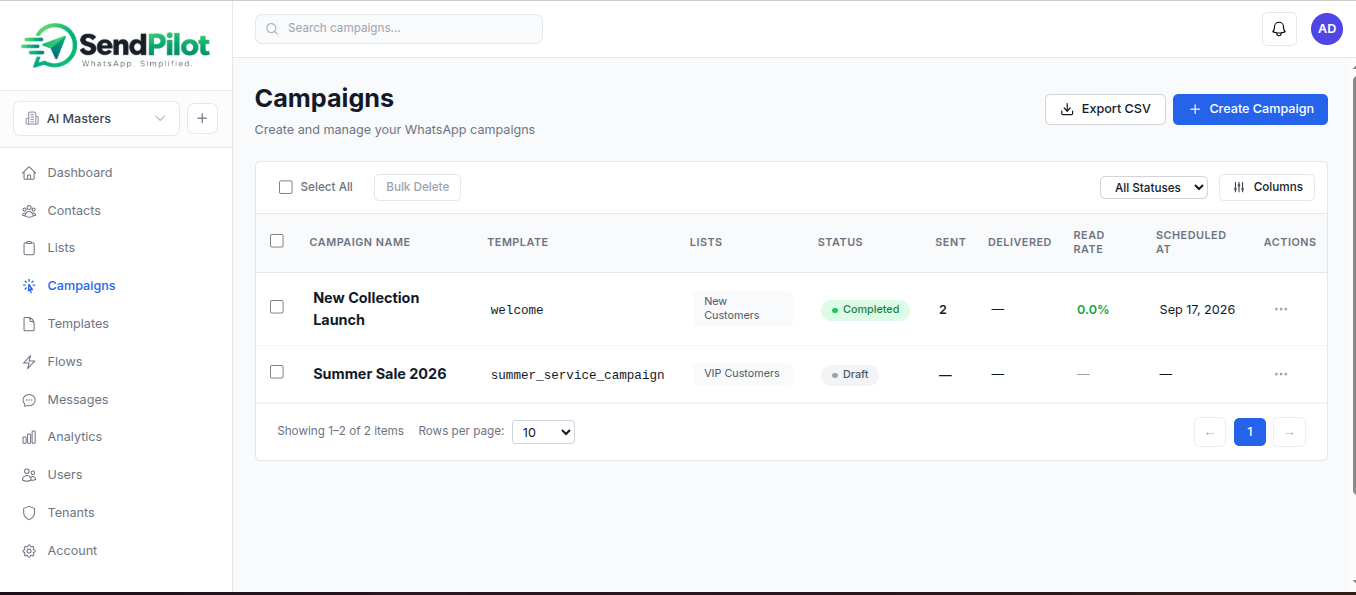Click the Scheduled At column header

[x=1191, y=242]
